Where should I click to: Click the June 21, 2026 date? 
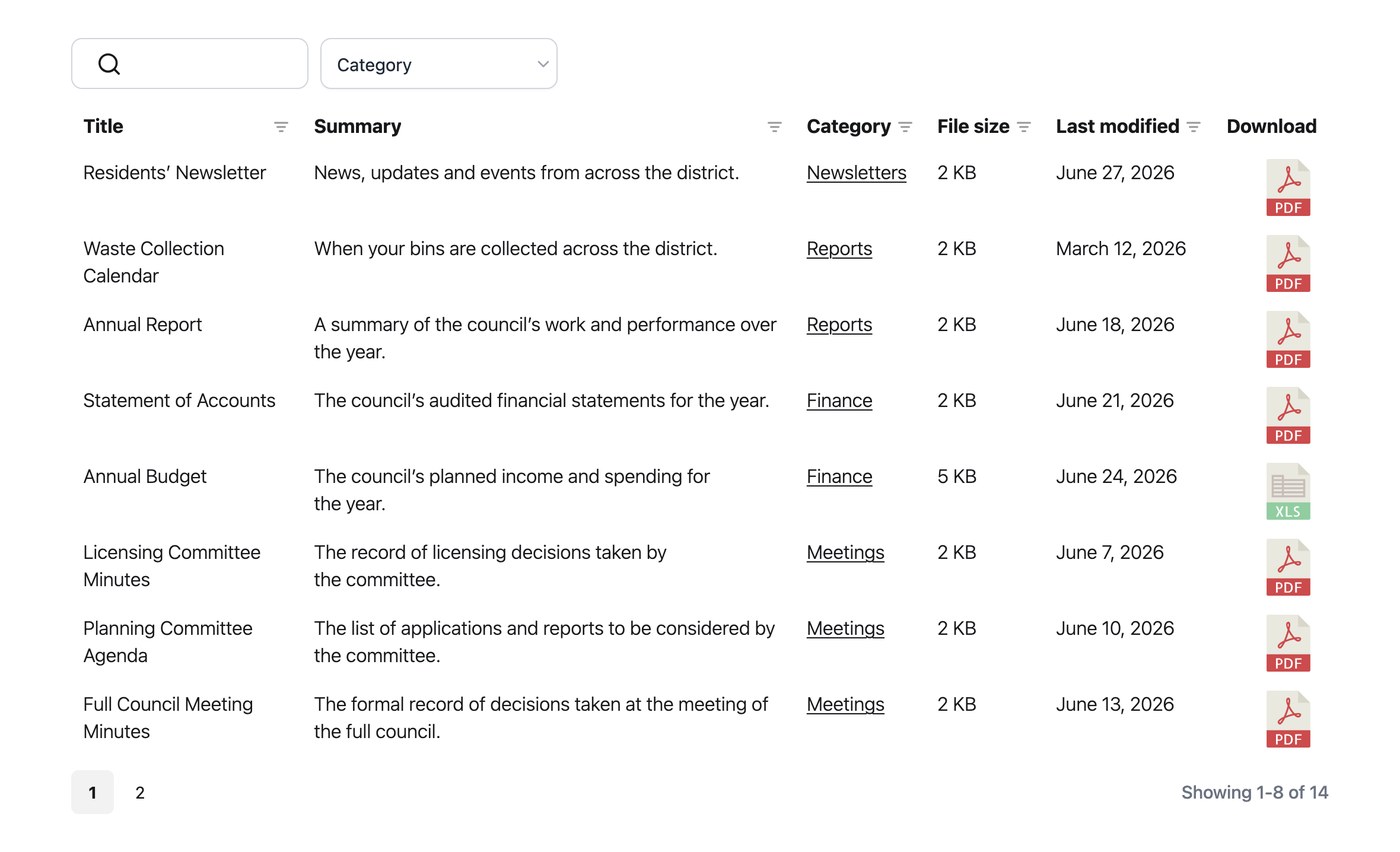tap(1115, 401)
